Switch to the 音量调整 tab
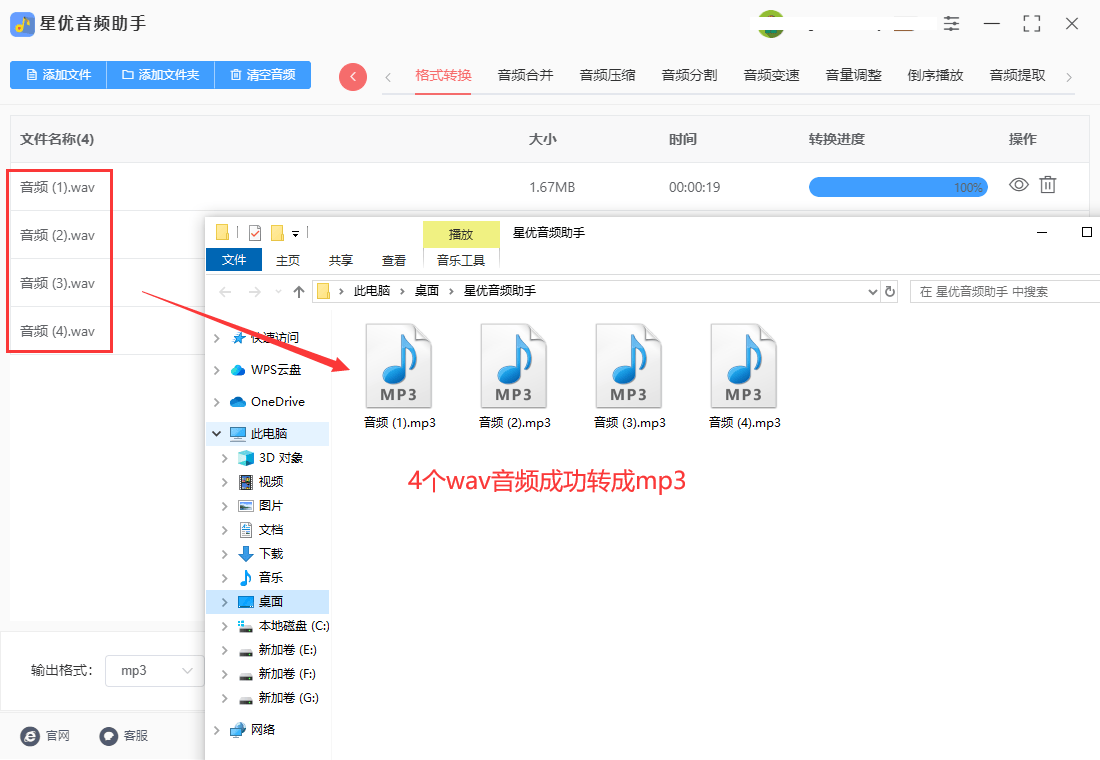The image size is (1100, 760). (x=854, y=75)
